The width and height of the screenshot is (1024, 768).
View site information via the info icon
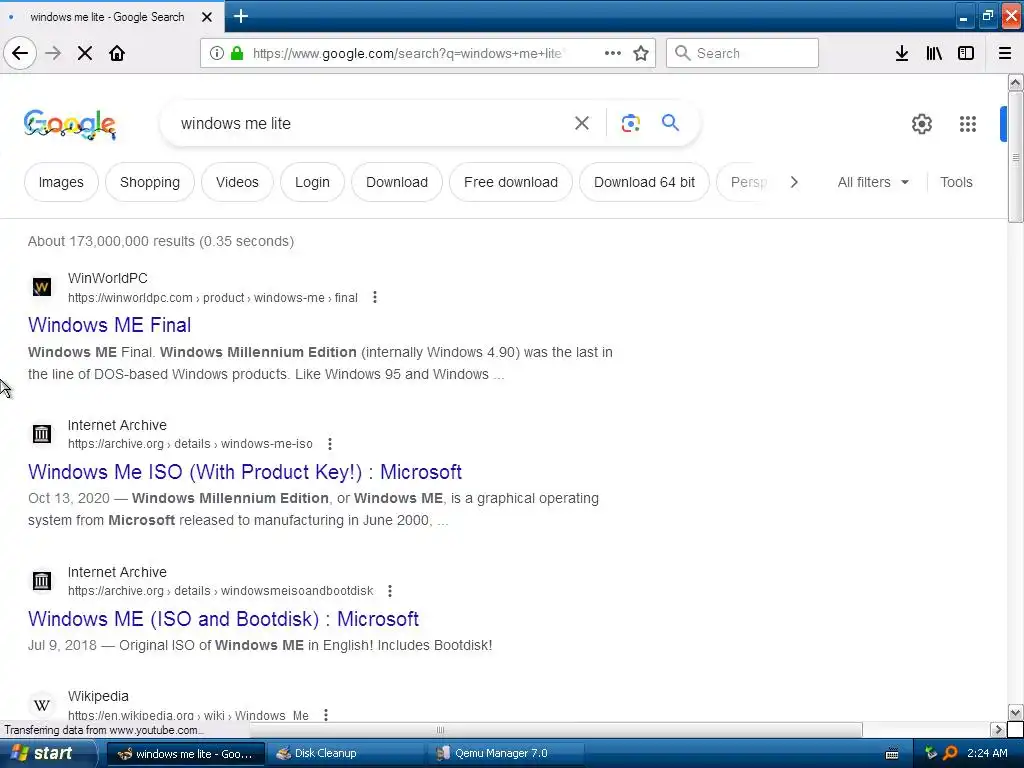[217, 53]
